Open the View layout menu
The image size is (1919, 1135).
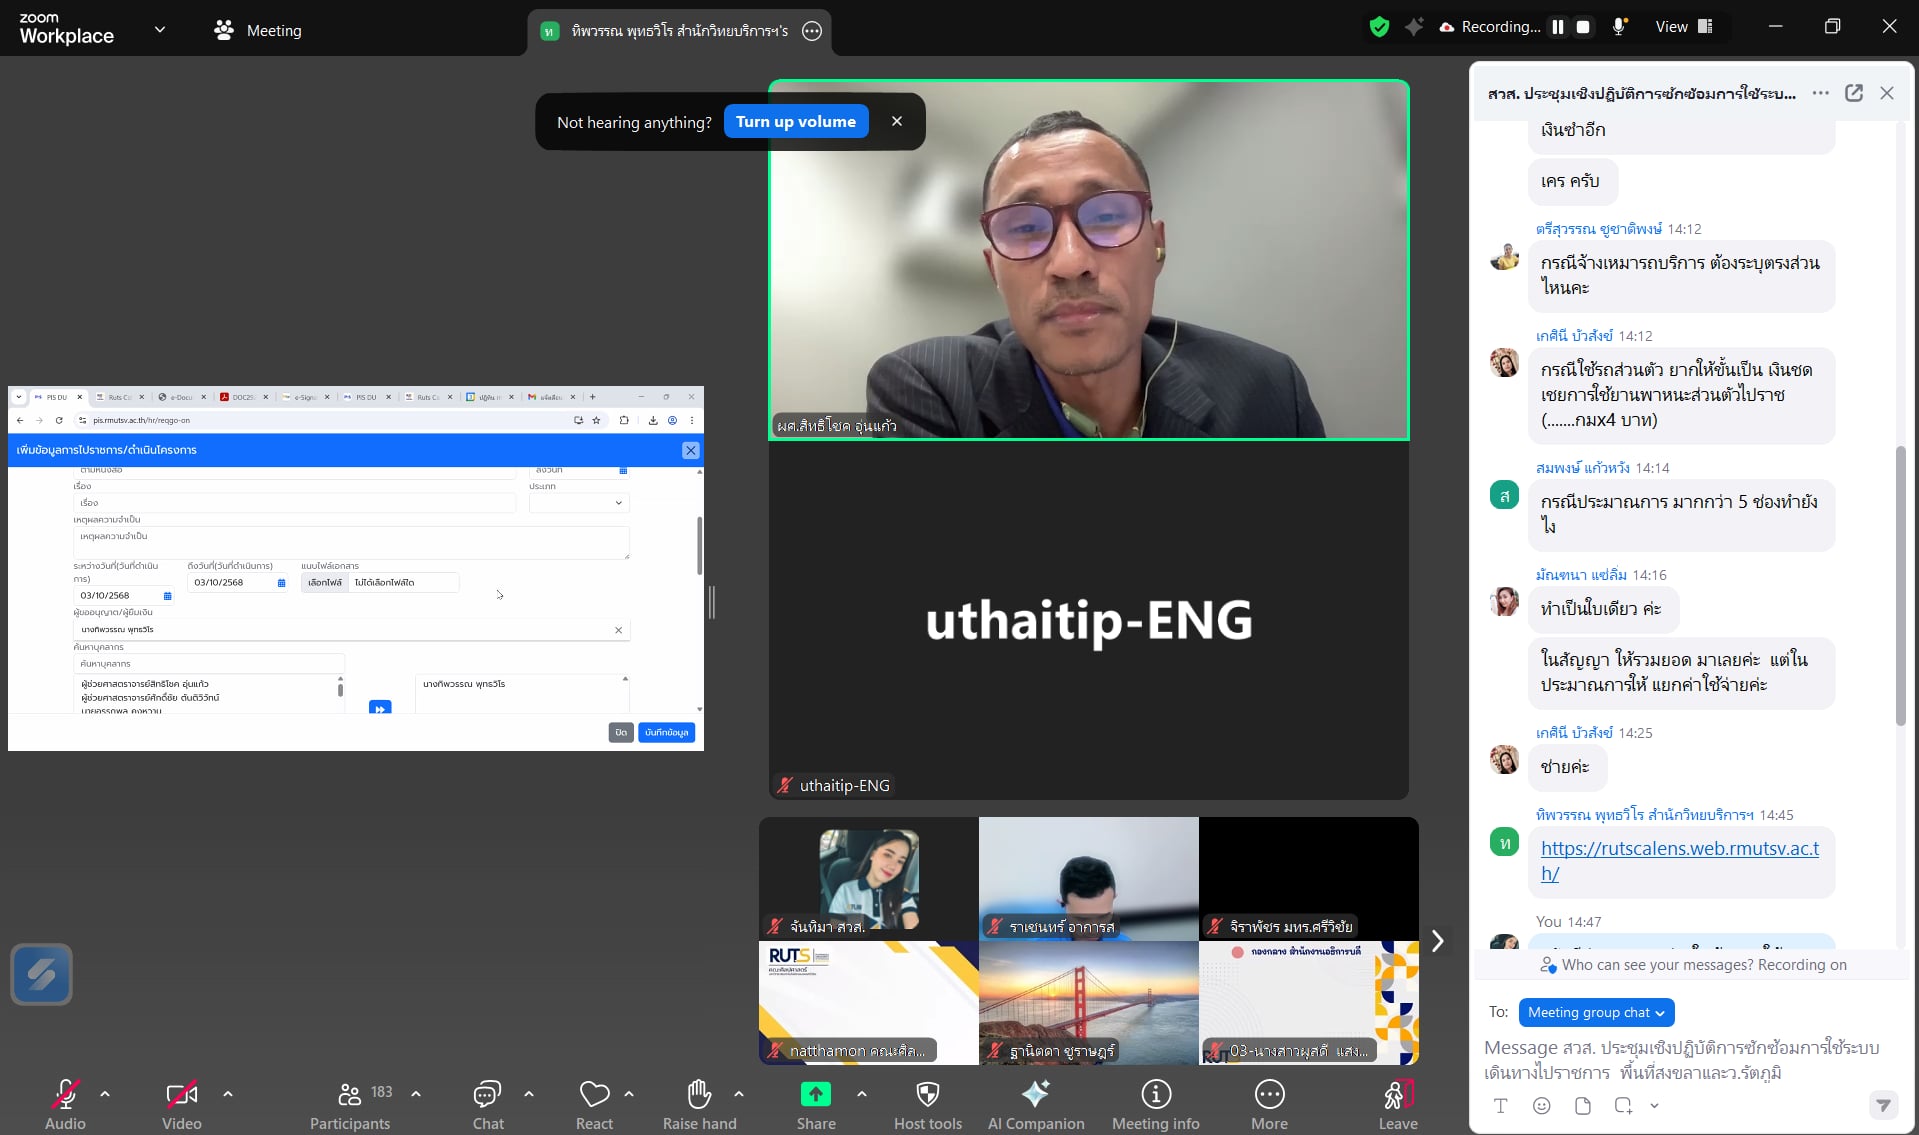coord(1684,27)
